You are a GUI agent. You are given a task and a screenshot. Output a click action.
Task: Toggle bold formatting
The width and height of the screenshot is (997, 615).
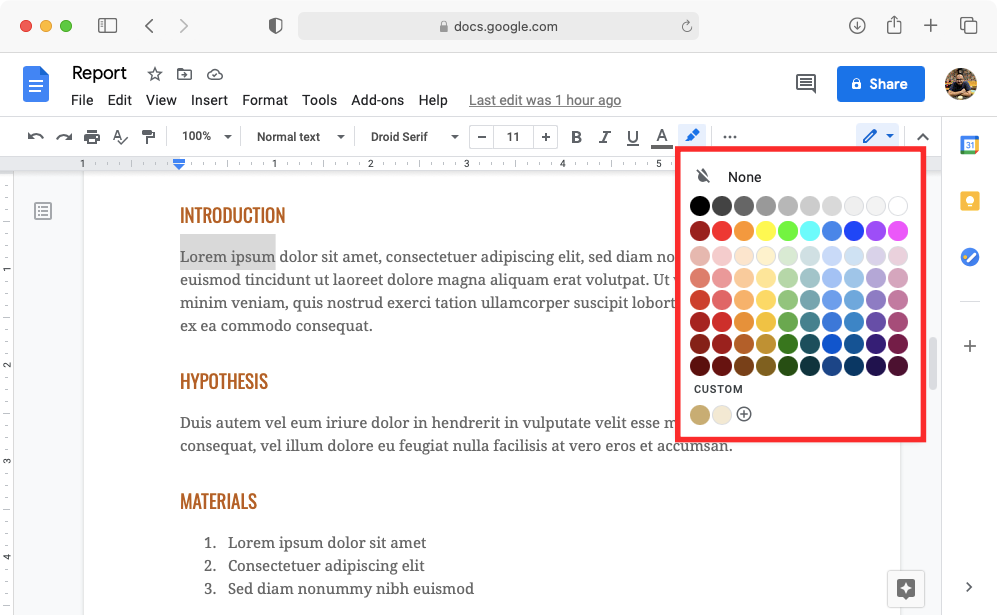tap(577, 136)
